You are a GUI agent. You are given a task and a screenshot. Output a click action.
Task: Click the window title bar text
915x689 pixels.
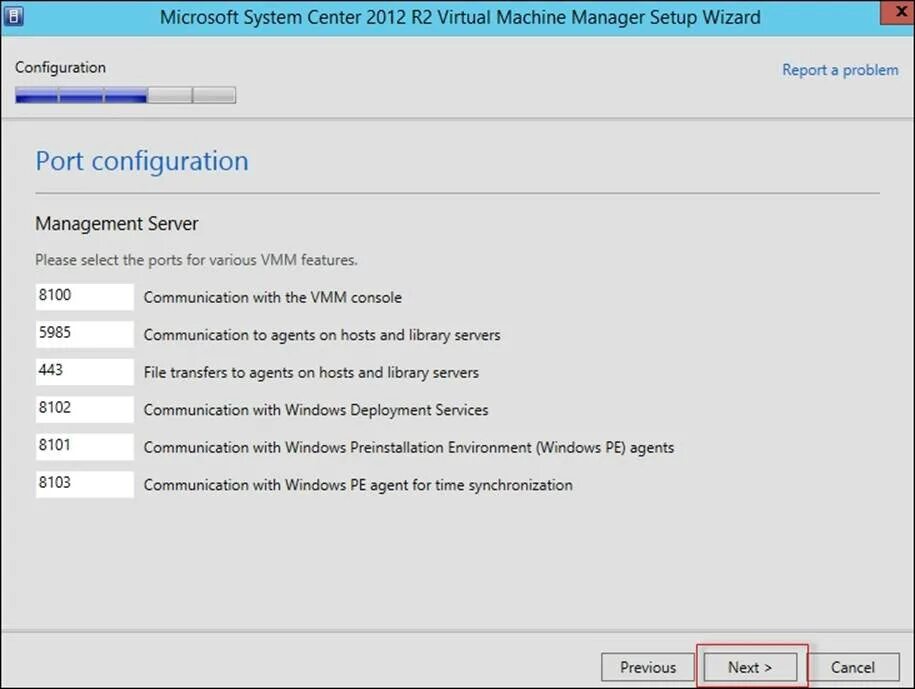click(460, 17)
